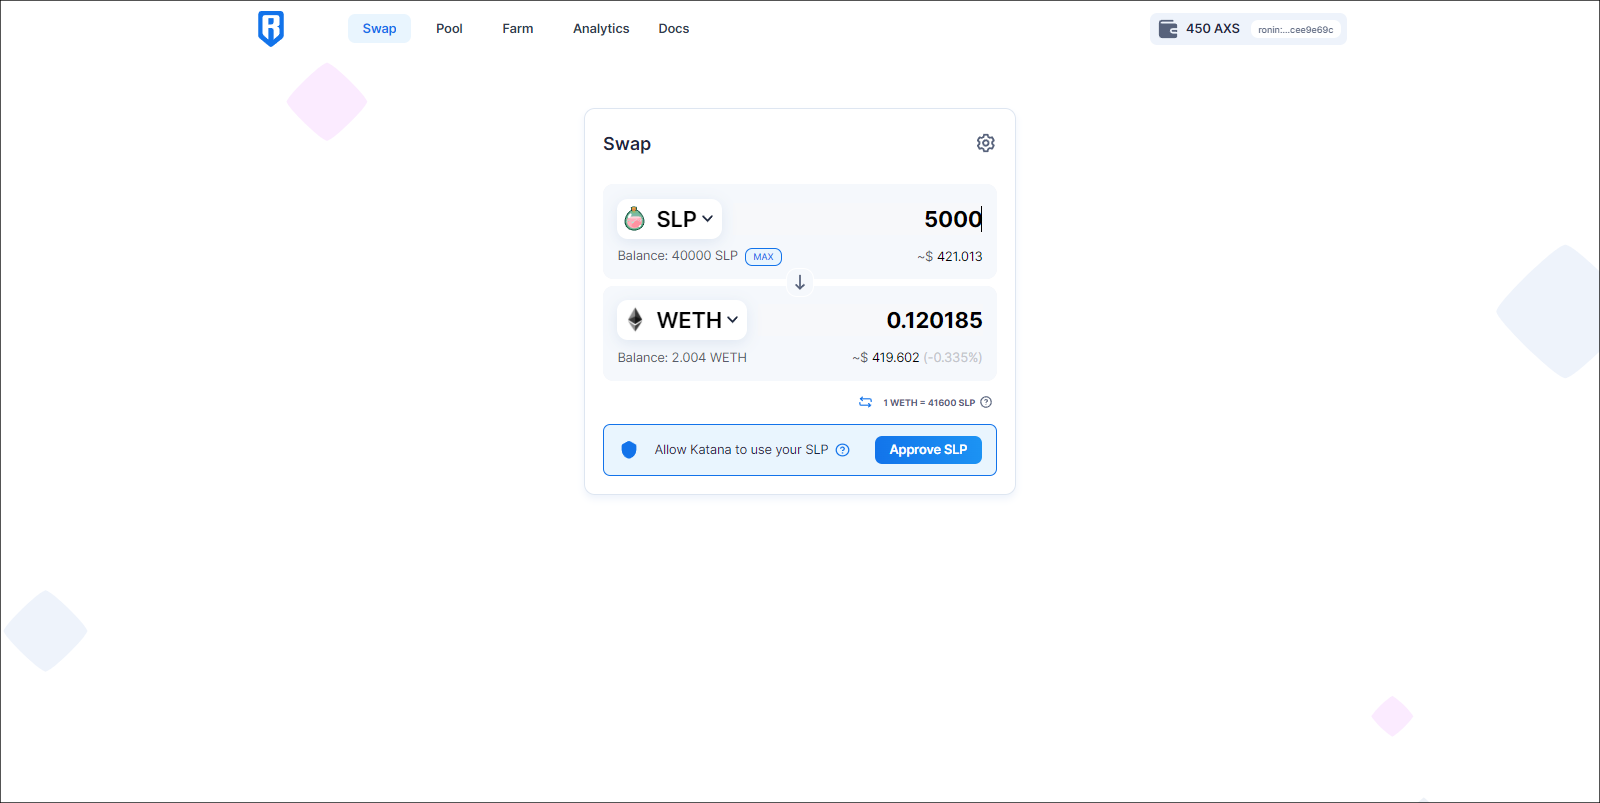The height and width of the screenshot is (803, 1600).
Task: Switch to the Swap tab
Action: [x=379, y=29]
